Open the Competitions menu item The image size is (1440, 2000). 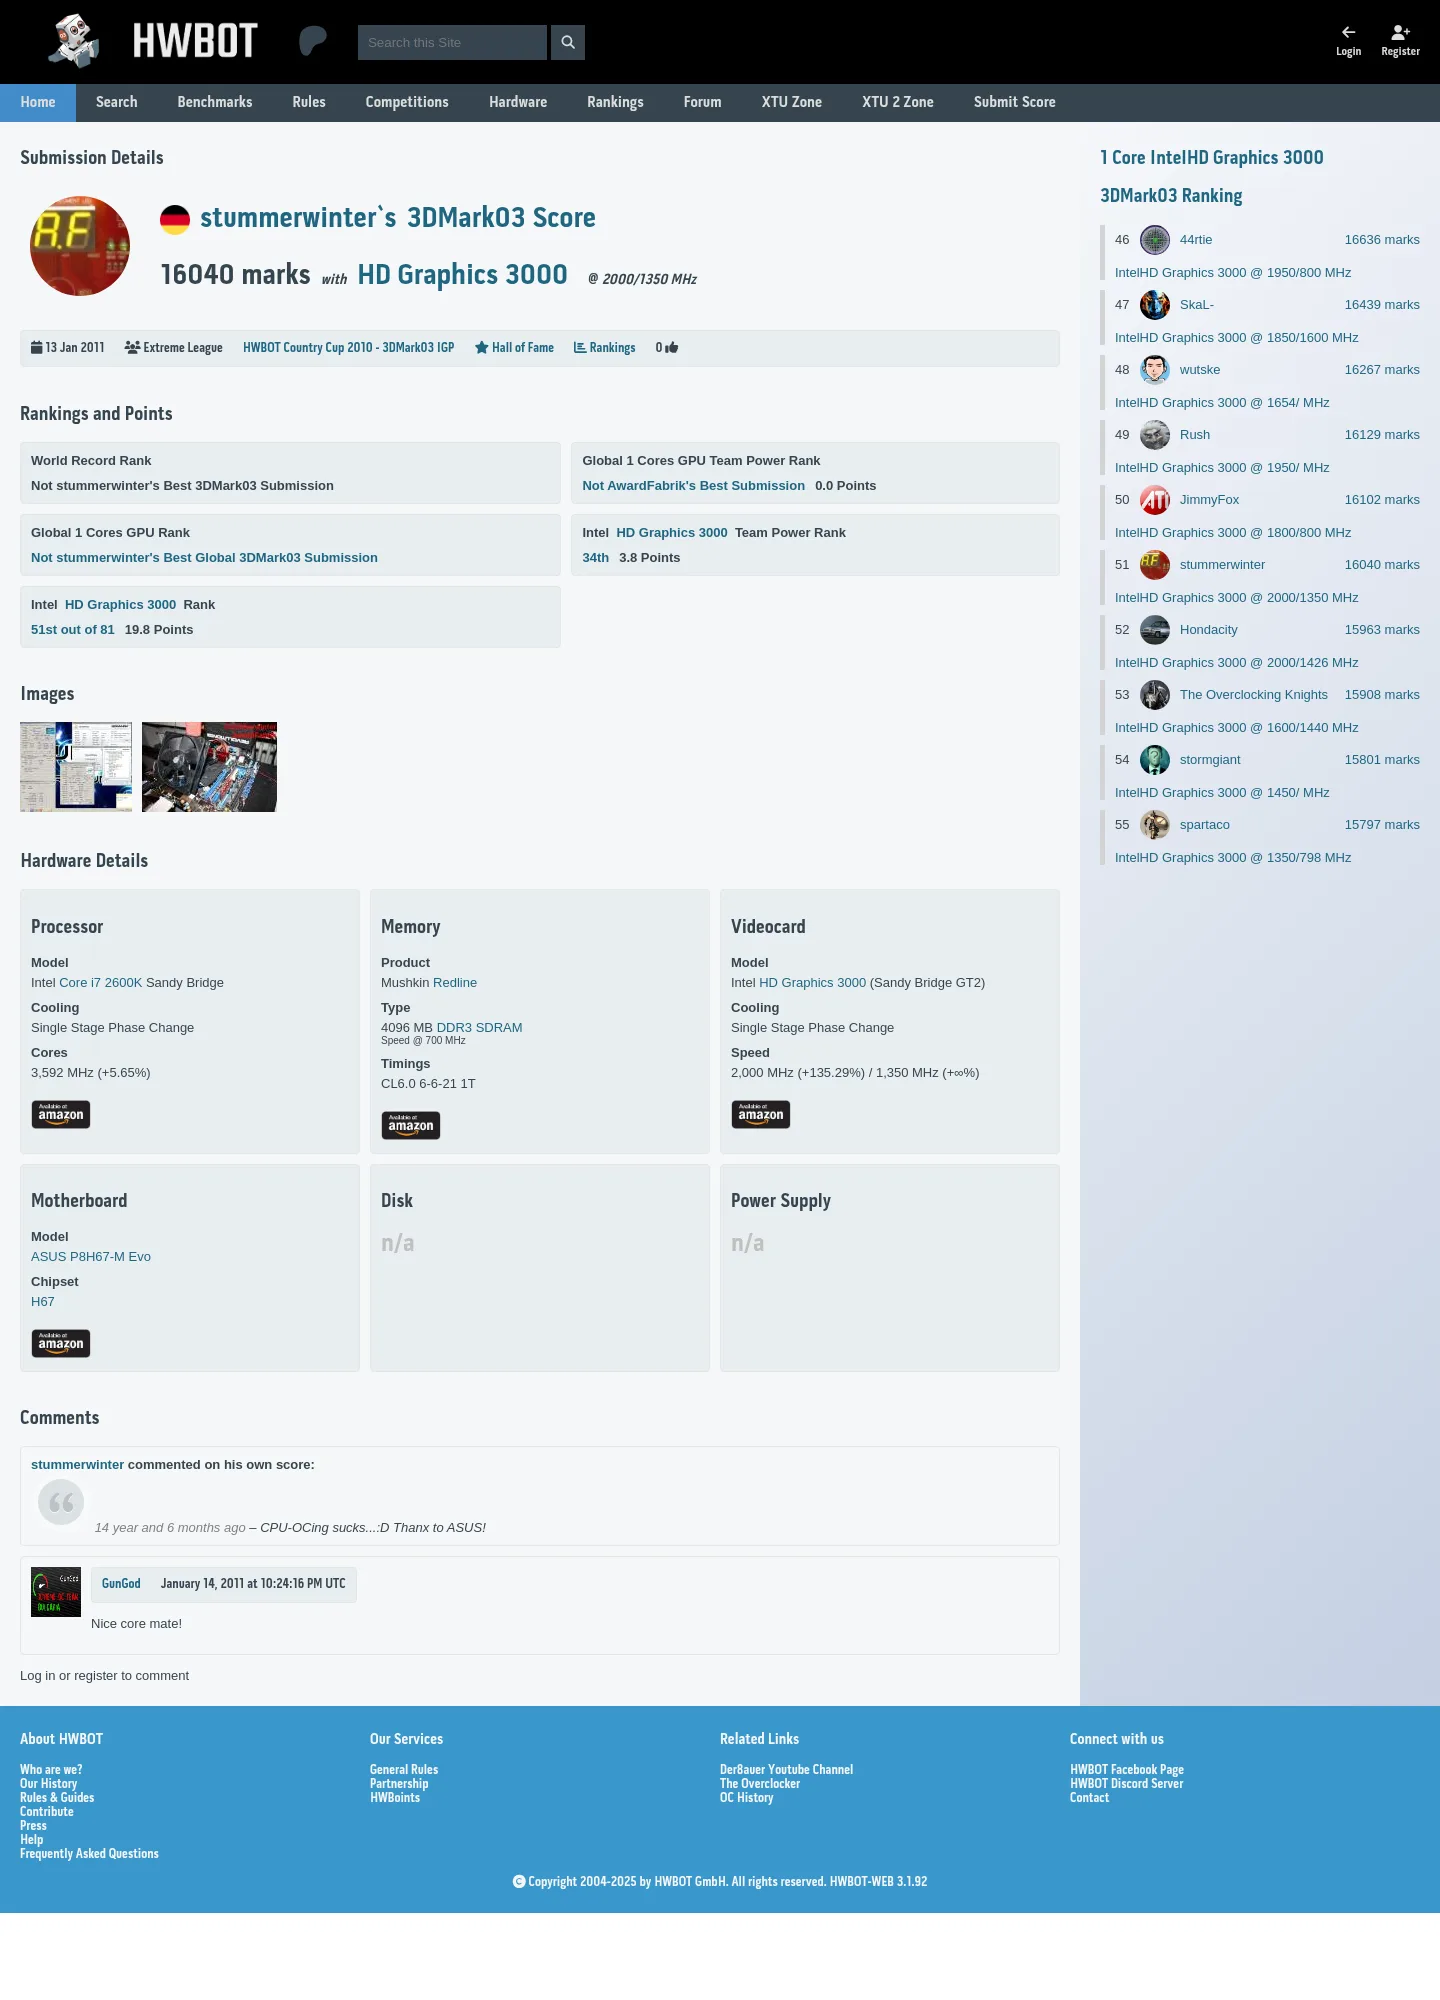tap(407, 102)
